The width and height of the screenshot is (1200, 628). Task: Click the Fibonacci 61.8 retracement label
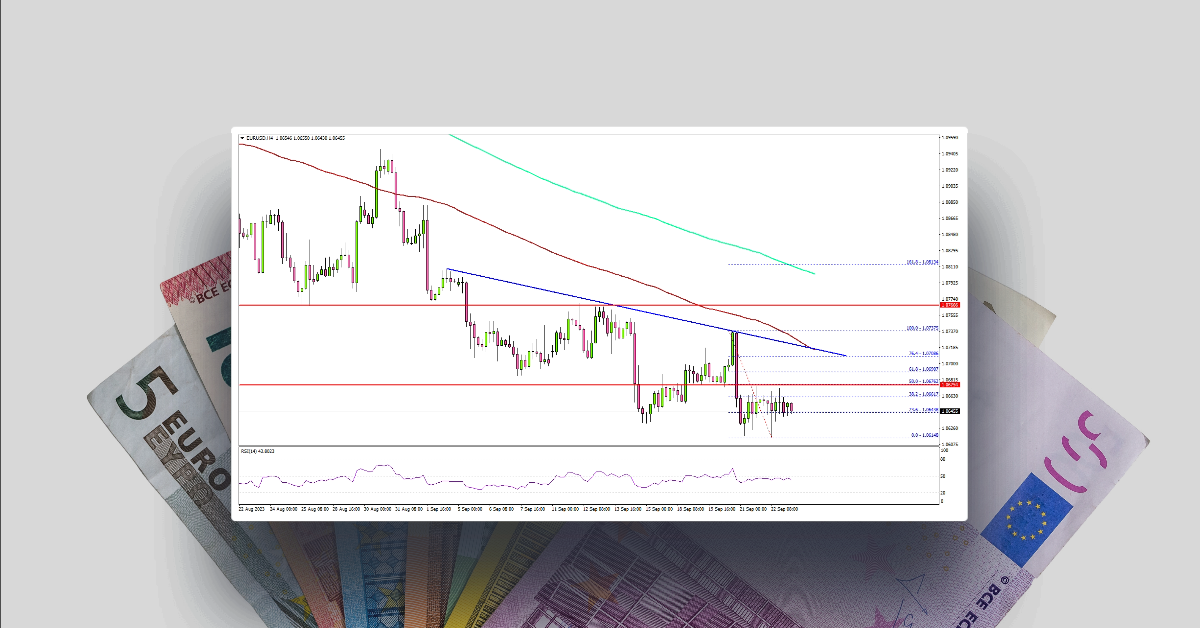click(920, 368)
